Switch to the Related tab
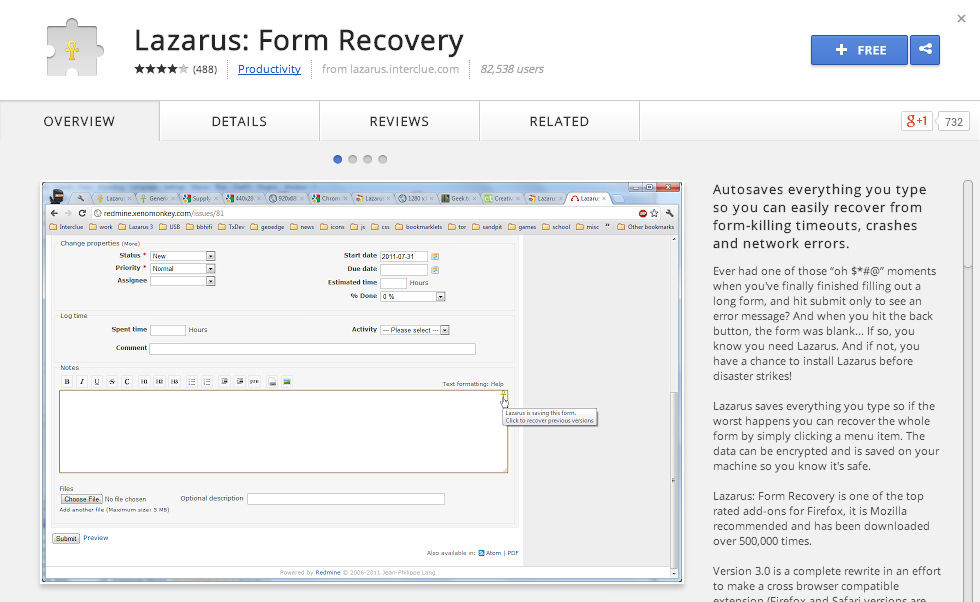Viewport: 980px width, 602px height. point(559,121)
